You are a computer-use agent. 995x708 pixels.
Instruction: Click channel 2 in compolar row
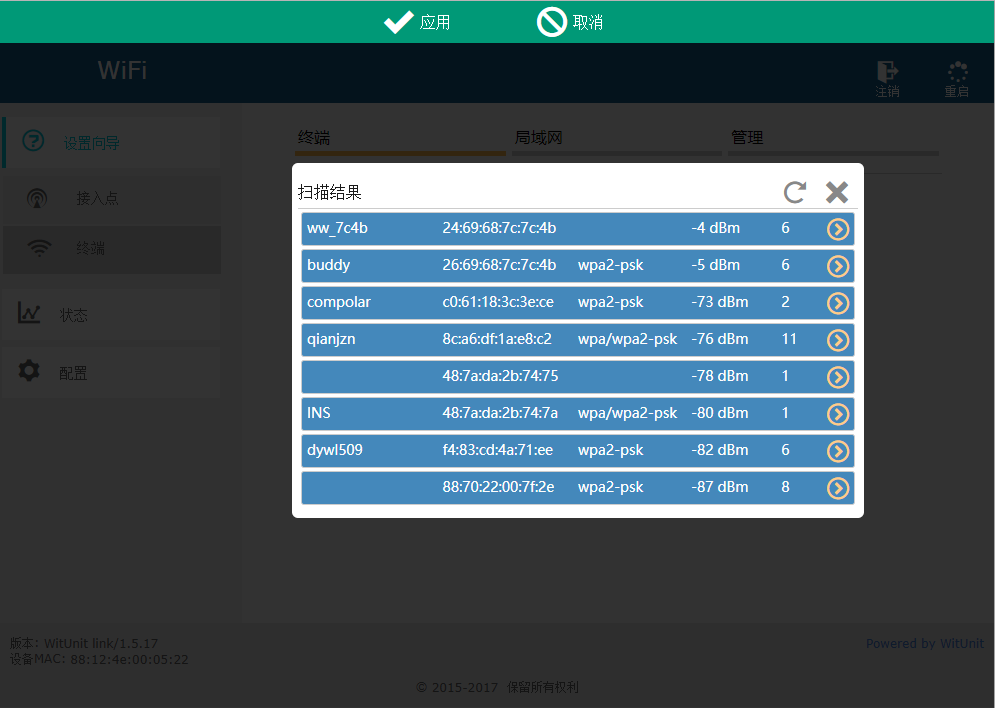click(786, 302)
